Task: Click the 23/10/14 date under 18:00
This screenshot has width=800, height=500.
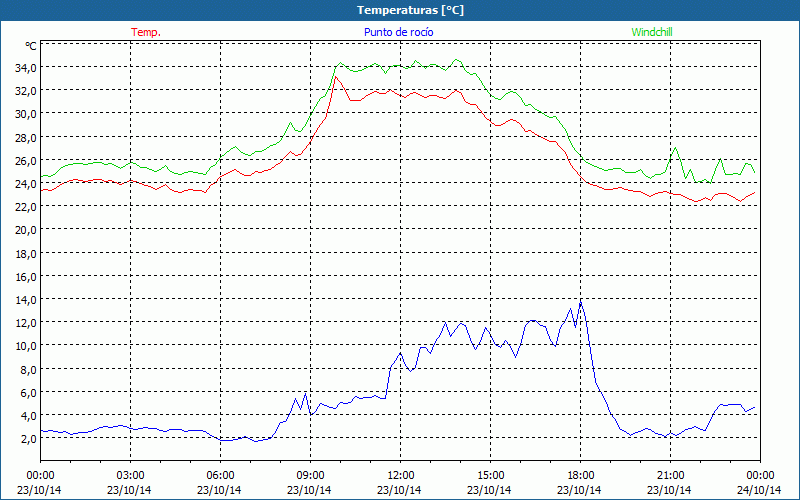Action: [x=580, y=490]
